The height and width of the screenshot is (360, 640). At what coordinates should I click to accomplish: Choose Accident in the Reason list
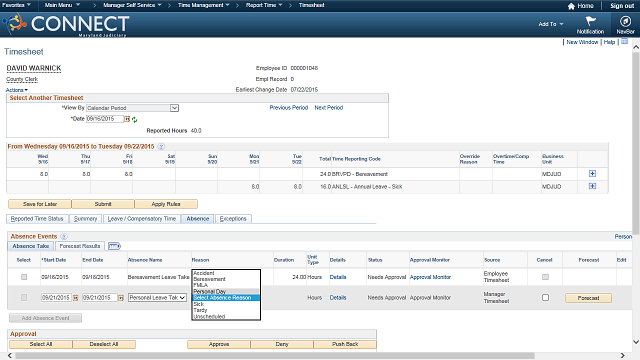226,273
